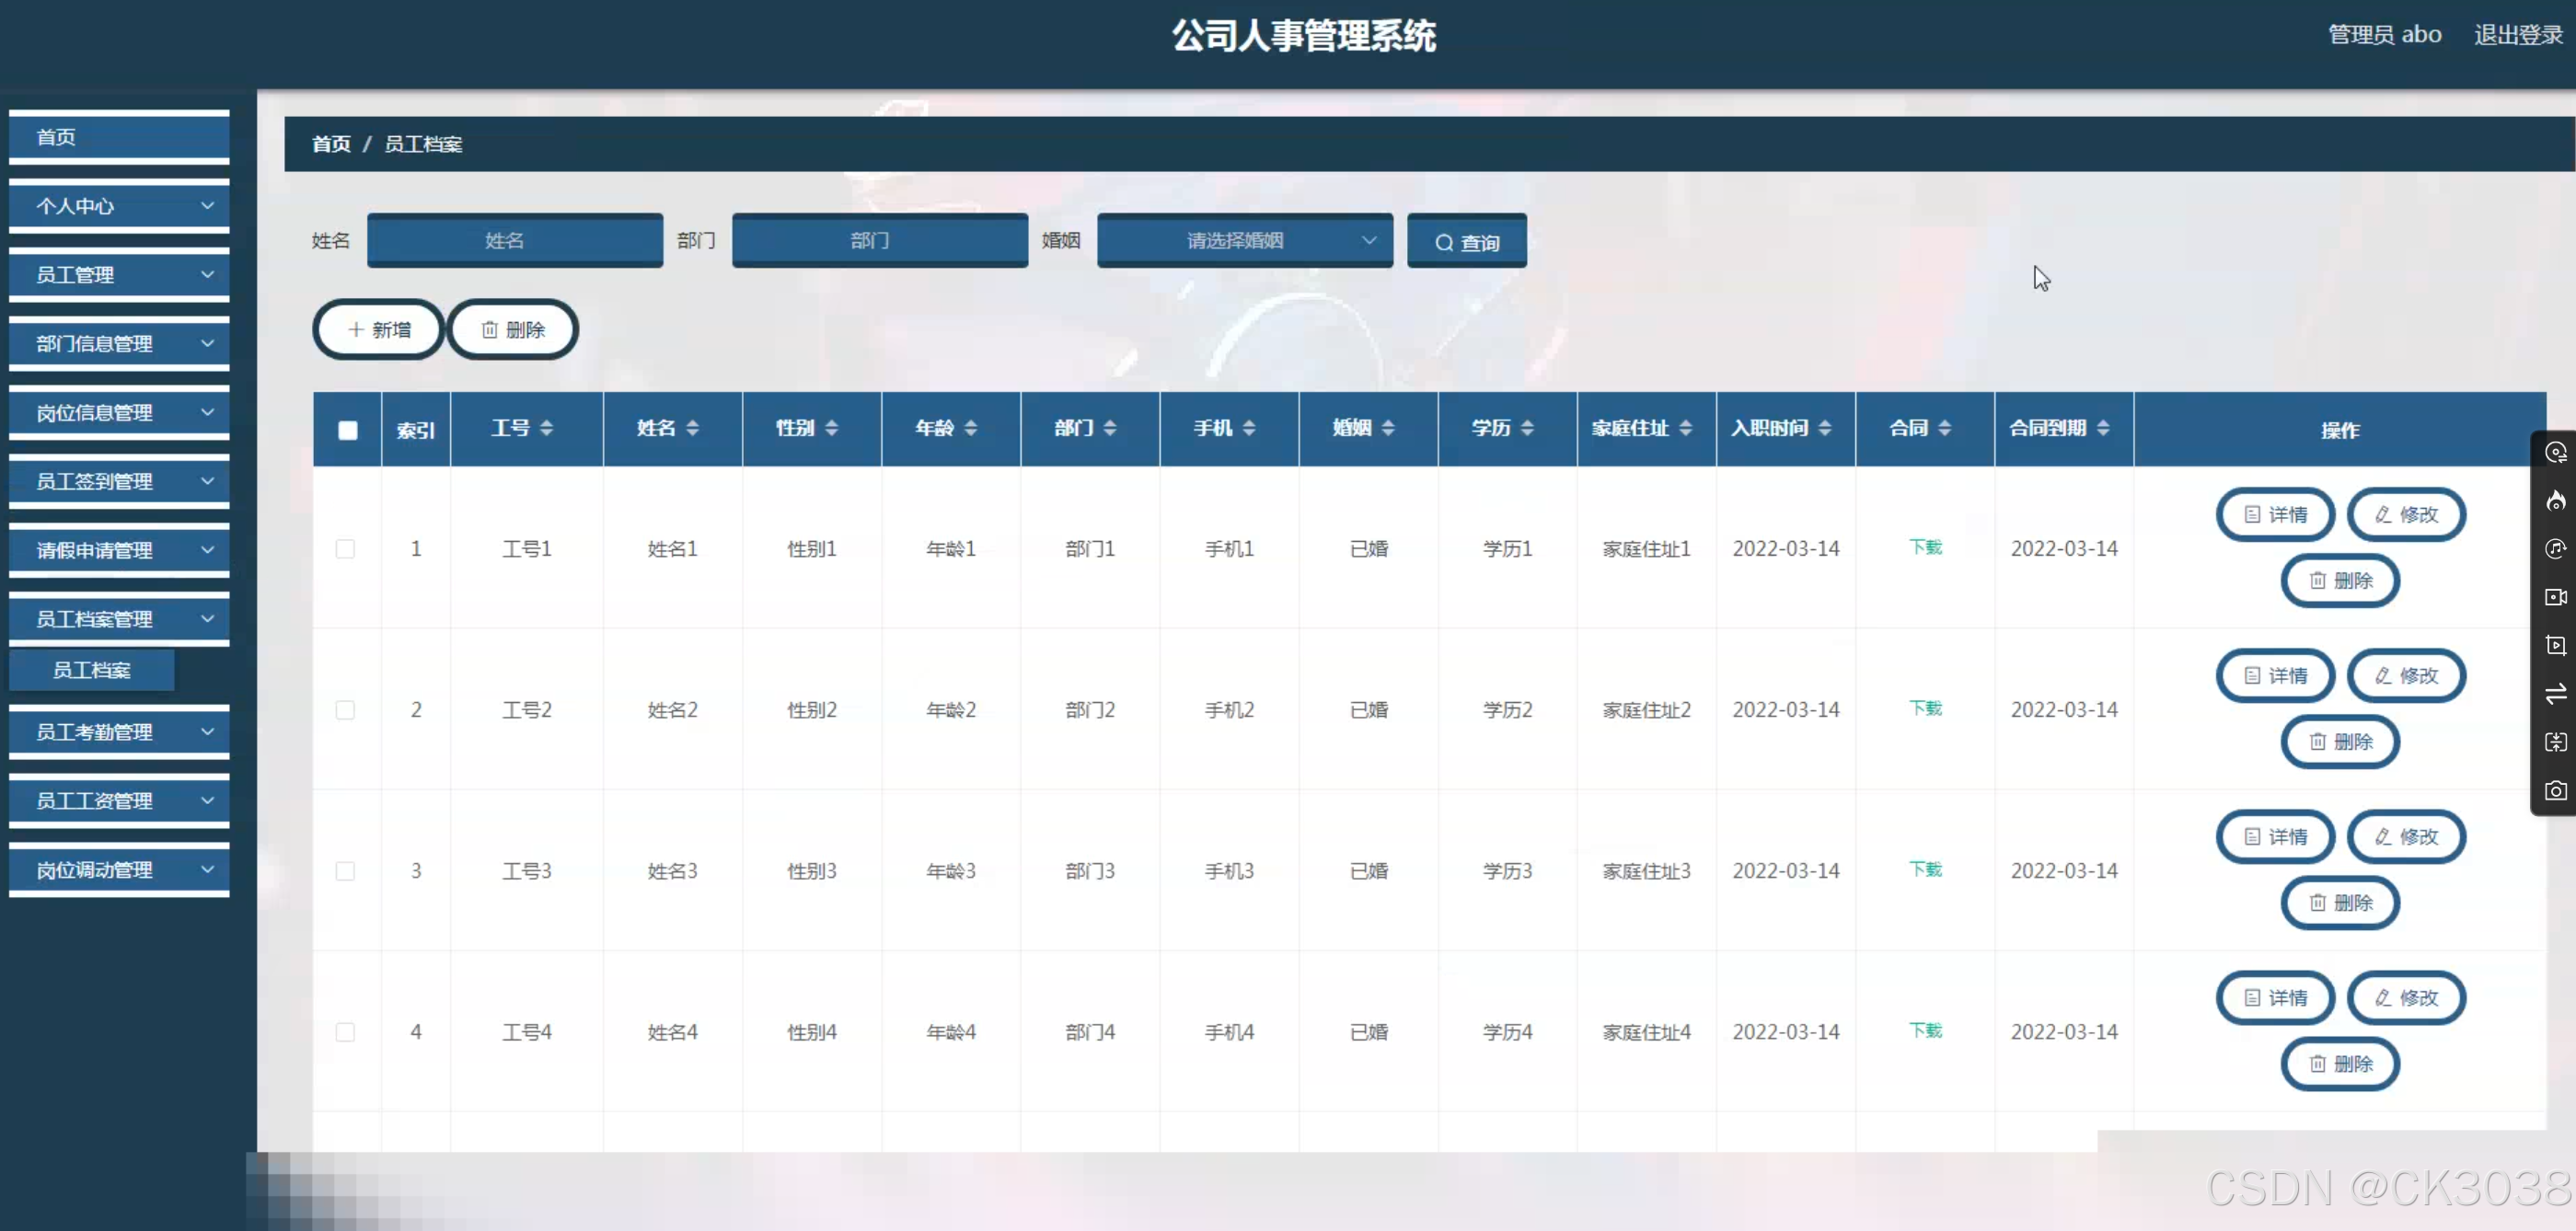Click the 新增 add button
This screenshot has width=2576, height=1231.
pos(378,330)
